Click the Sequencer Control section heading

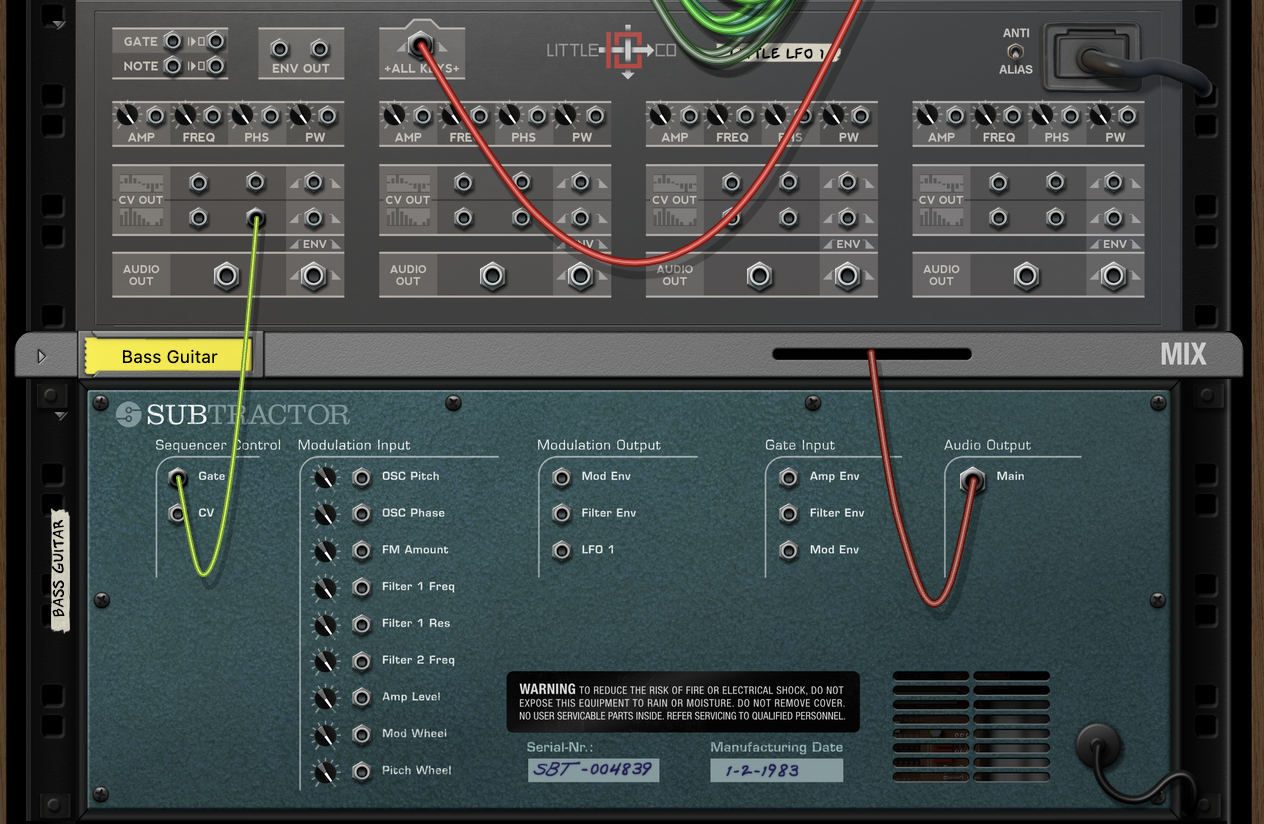218,445
